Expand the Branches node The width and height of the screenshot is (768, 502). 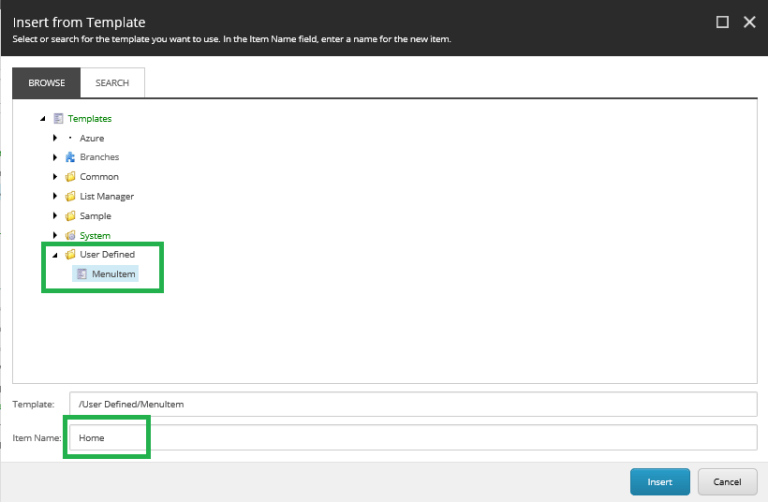55,157
